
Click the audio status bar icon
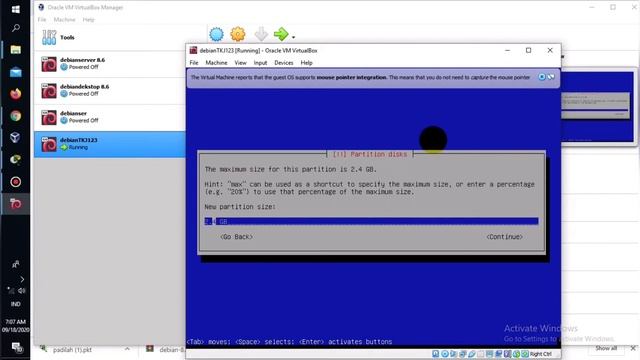[454, 354]
